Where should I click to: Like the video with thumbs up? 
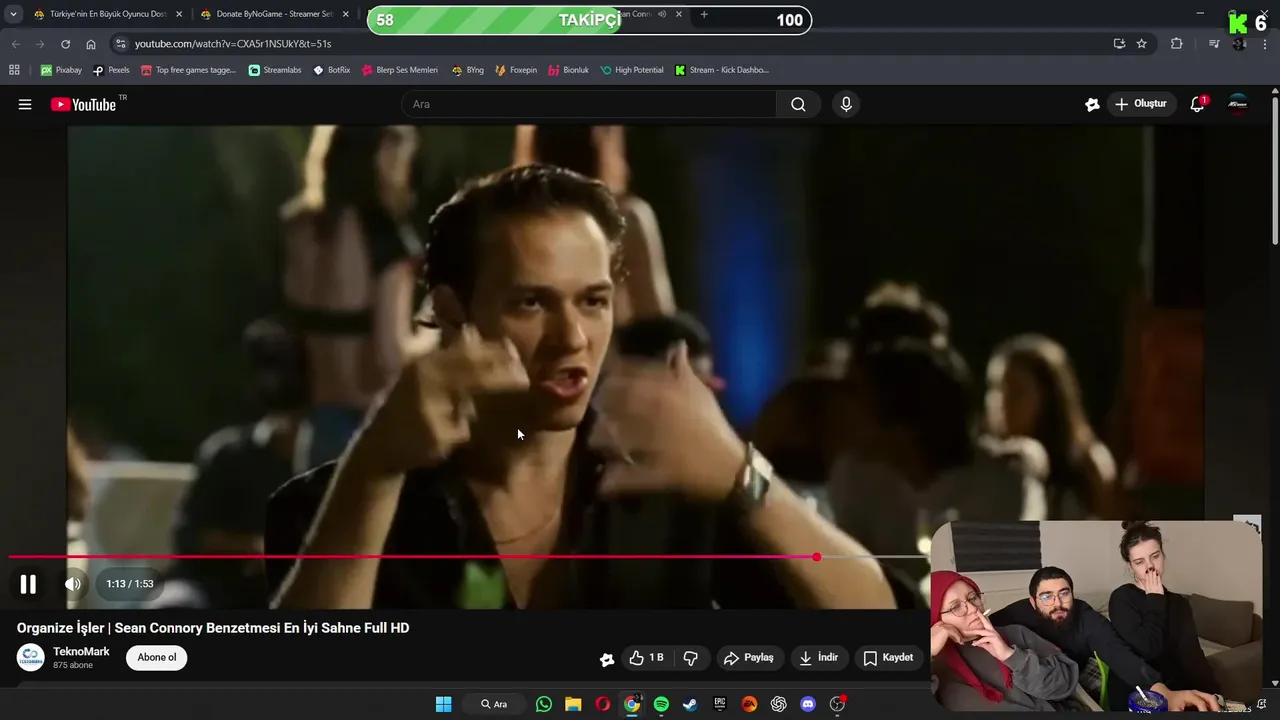pyautogui.click(x=647, y=658)
